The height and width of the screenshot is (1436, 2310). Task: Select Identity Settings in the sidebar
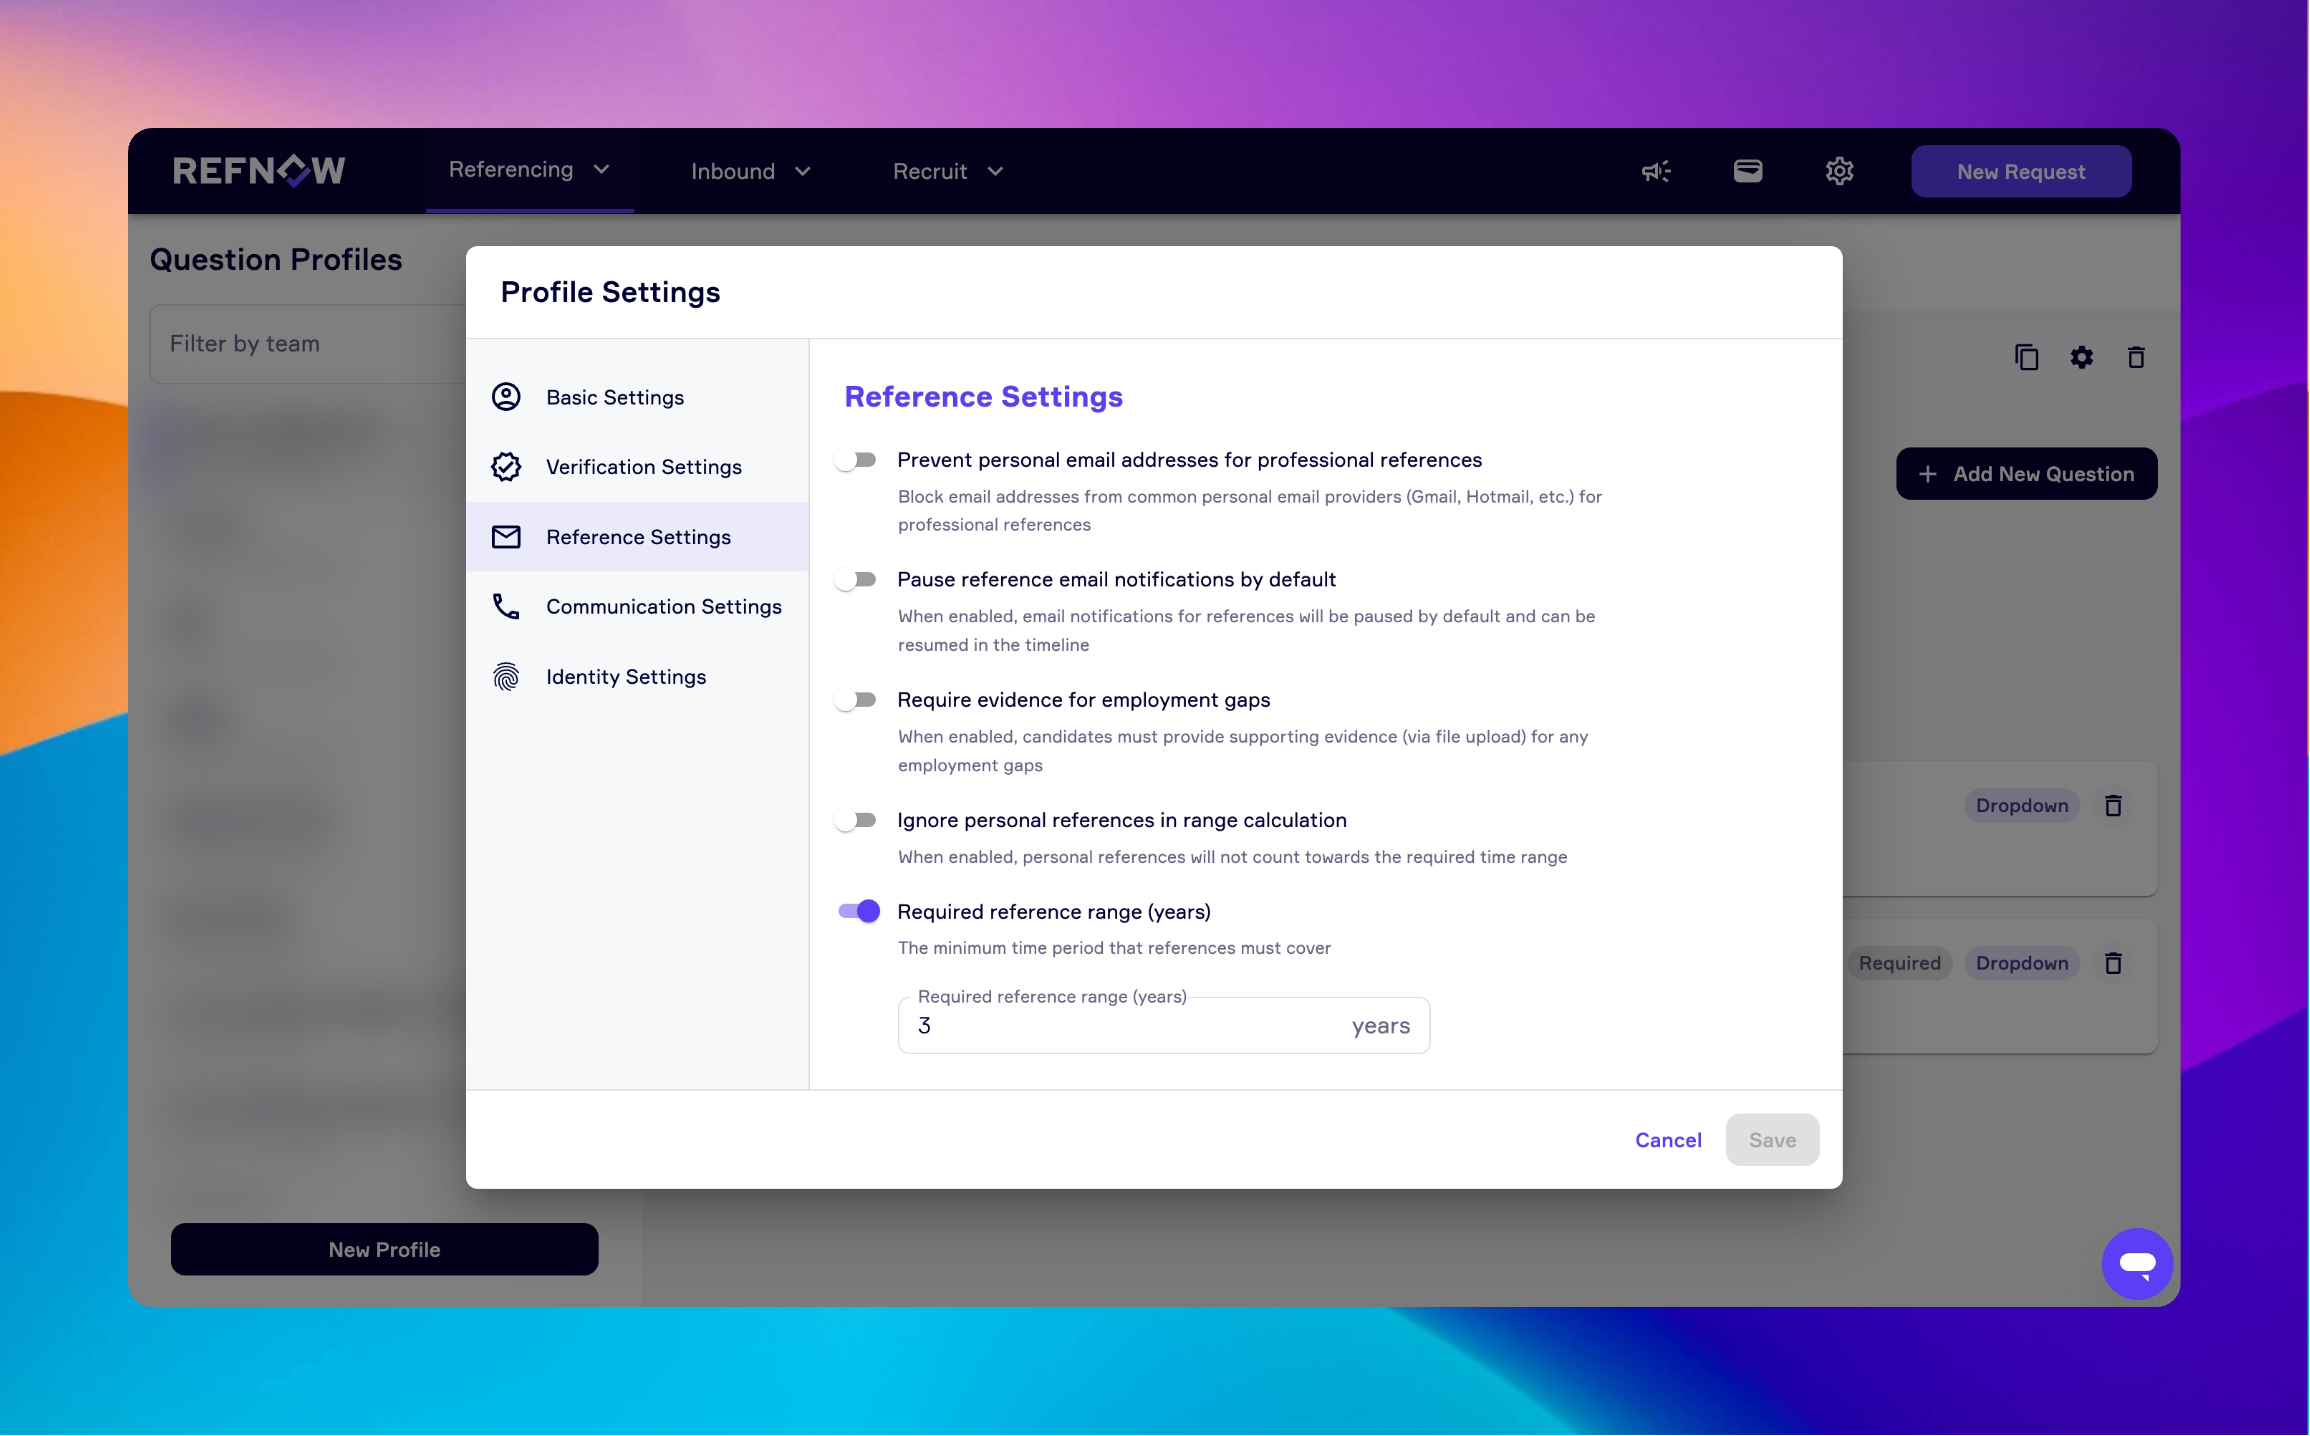click(625, 677)
